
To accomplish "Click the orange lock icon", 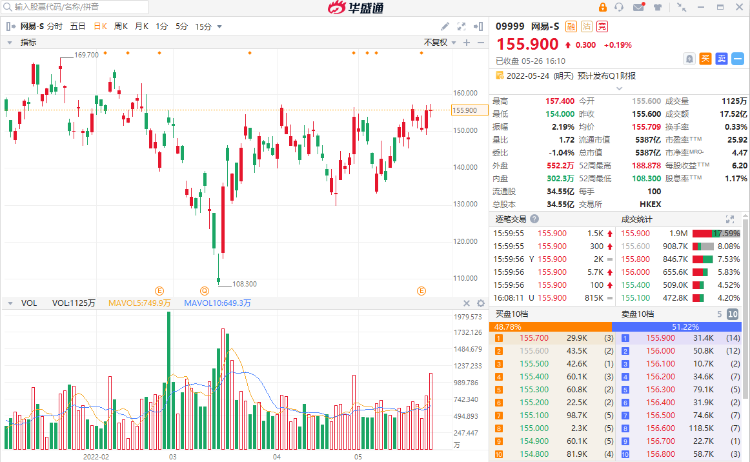I will tap(603, 7).
